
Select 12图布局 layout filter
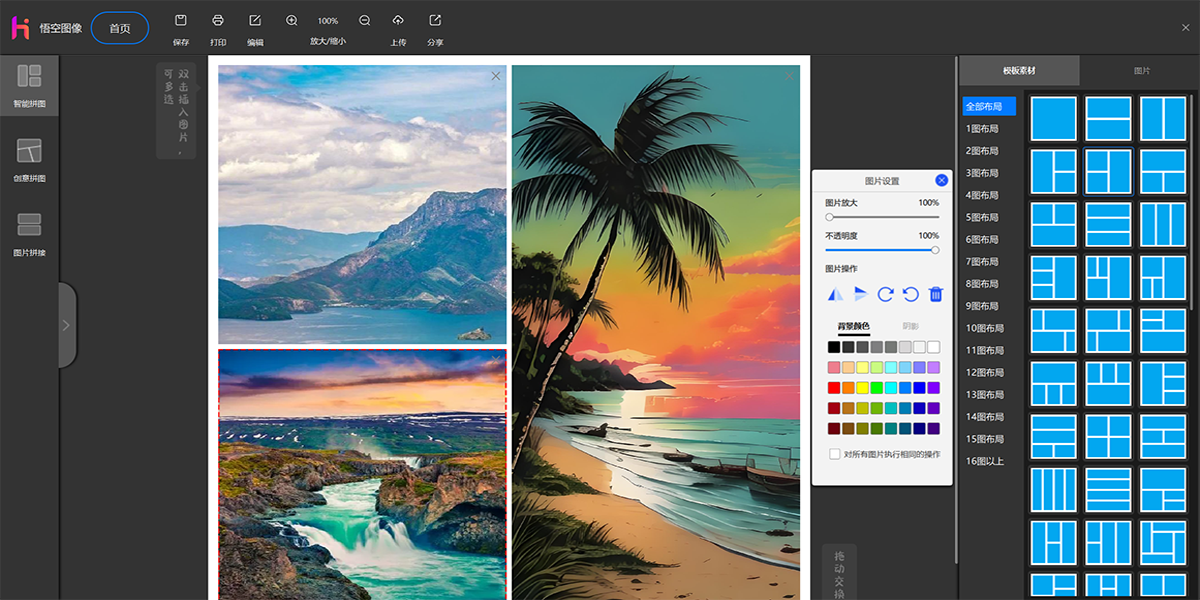pyautogui.click(x=986, y=372)
